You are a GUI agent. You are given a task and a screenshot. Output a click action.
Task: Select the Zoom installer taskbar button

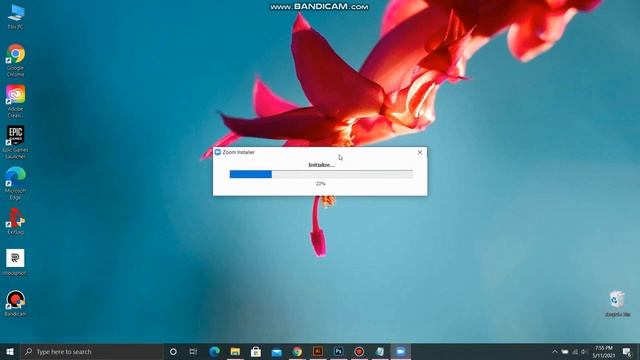(400, 351)
